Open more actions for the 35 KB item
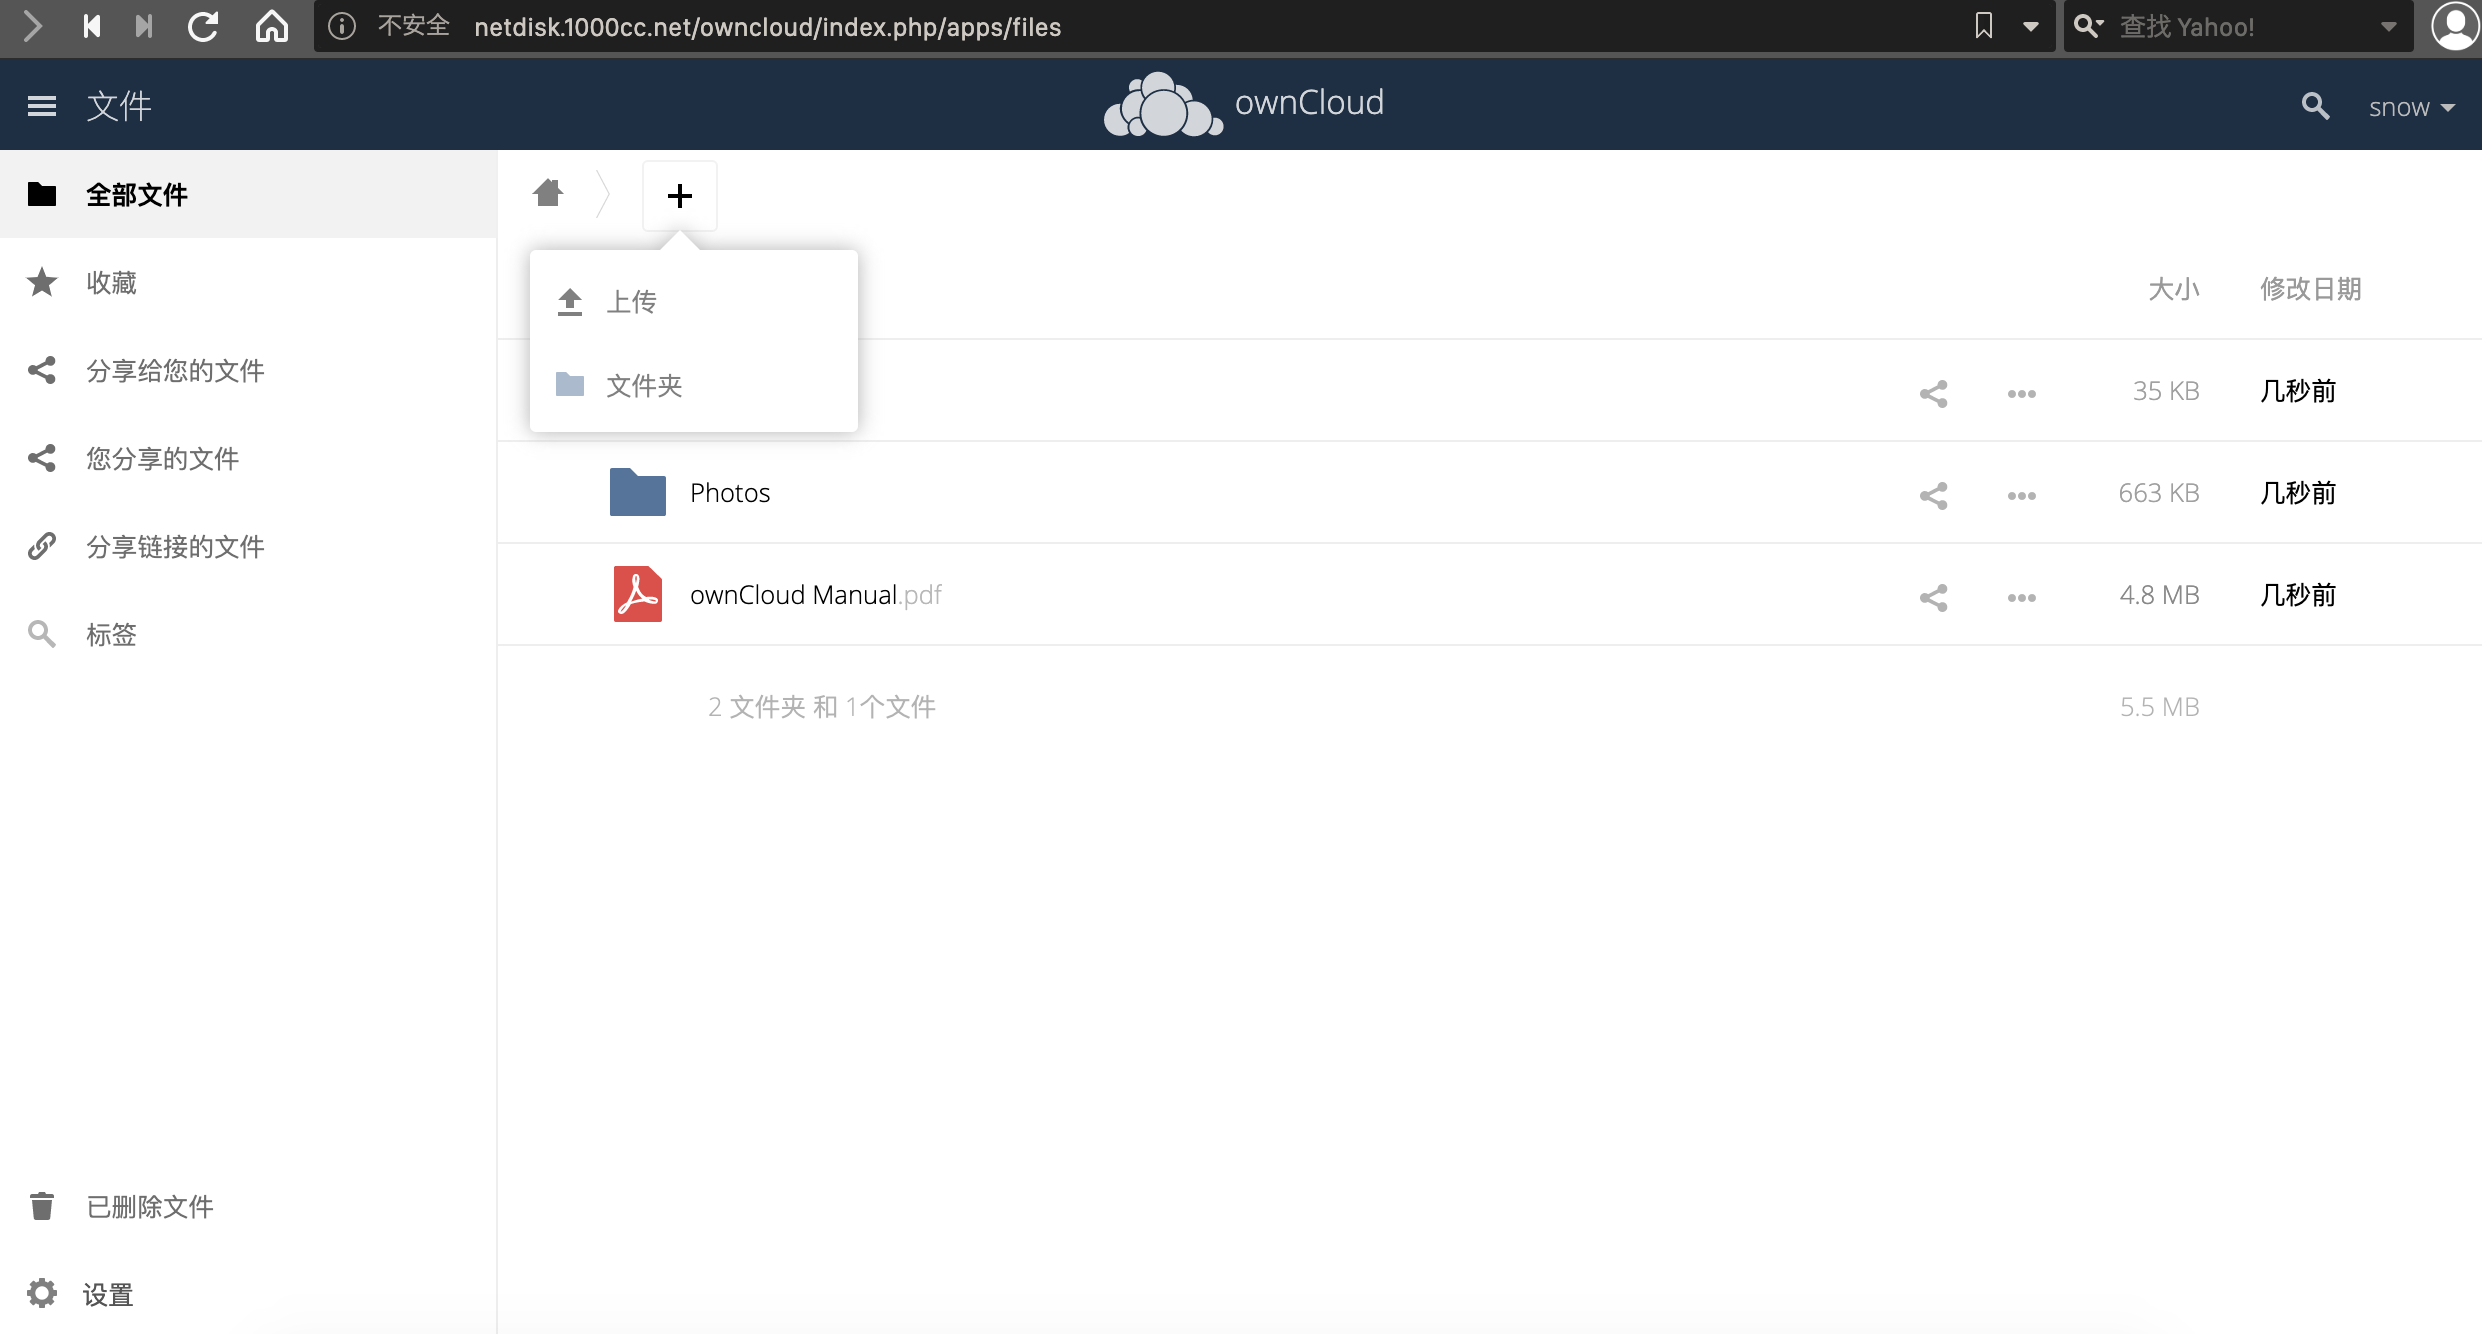2482x1334 pixels. pyautogui.click(x=2022, y=394)
